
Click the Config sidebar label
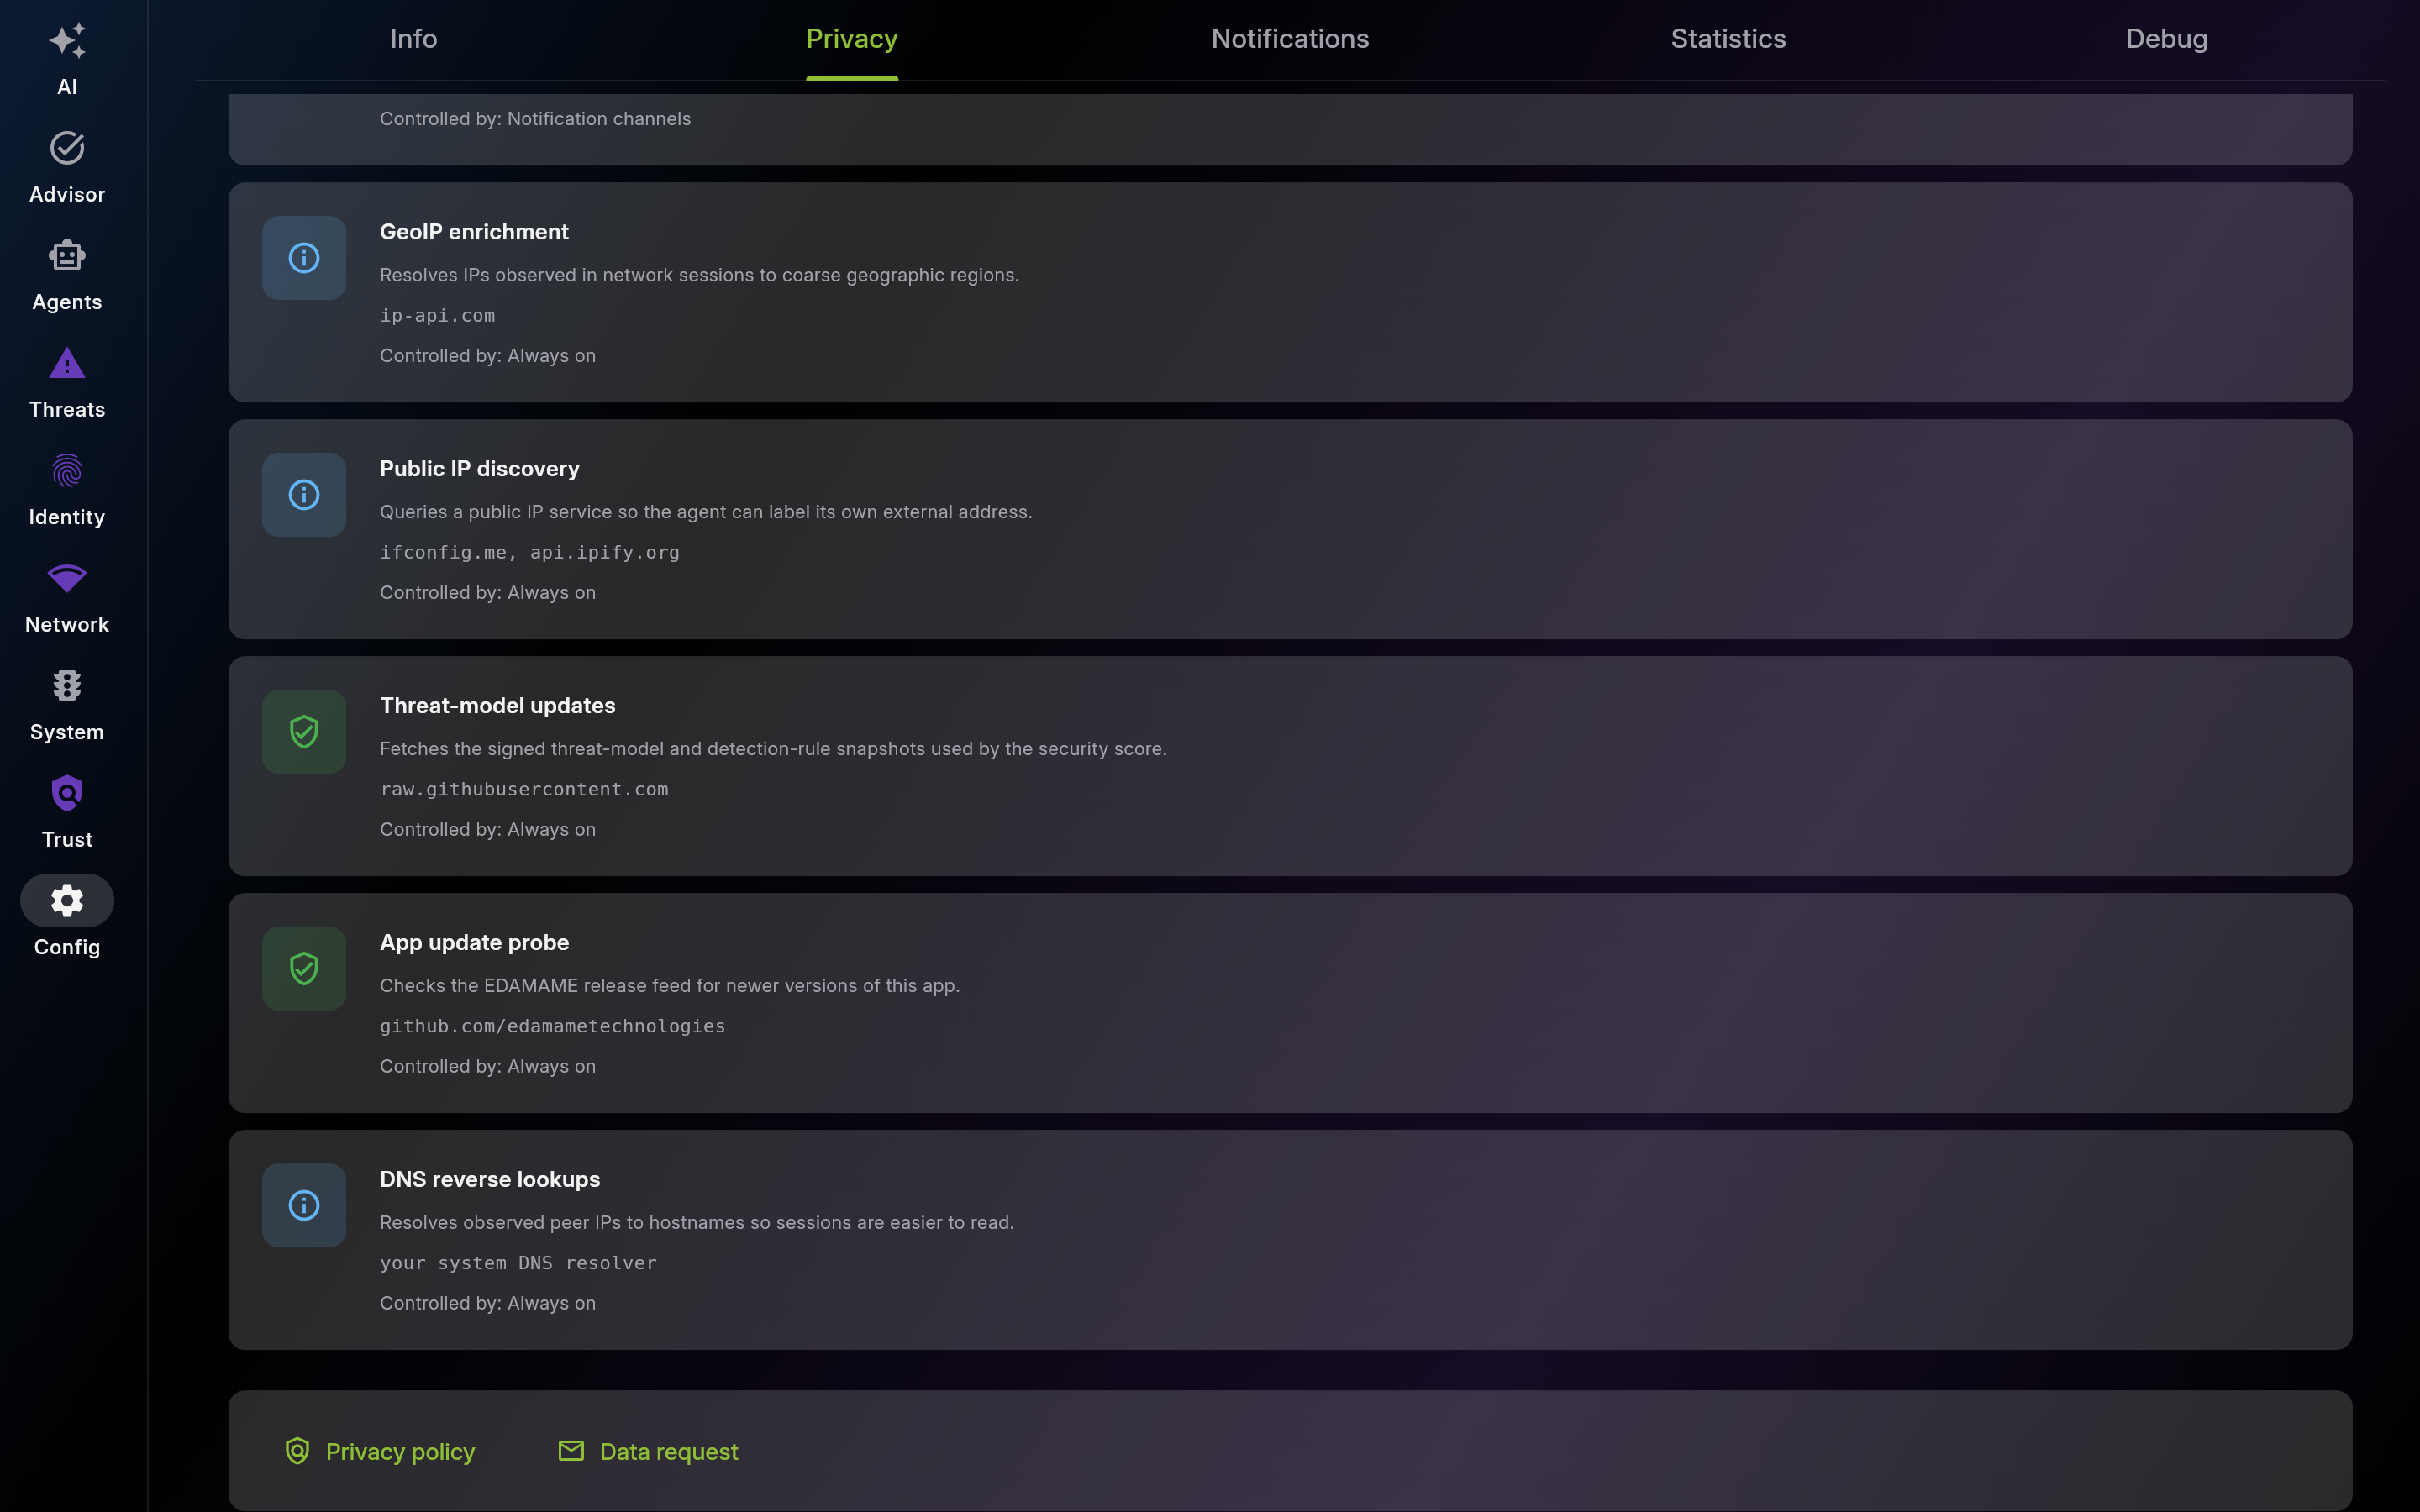[67, 947]
